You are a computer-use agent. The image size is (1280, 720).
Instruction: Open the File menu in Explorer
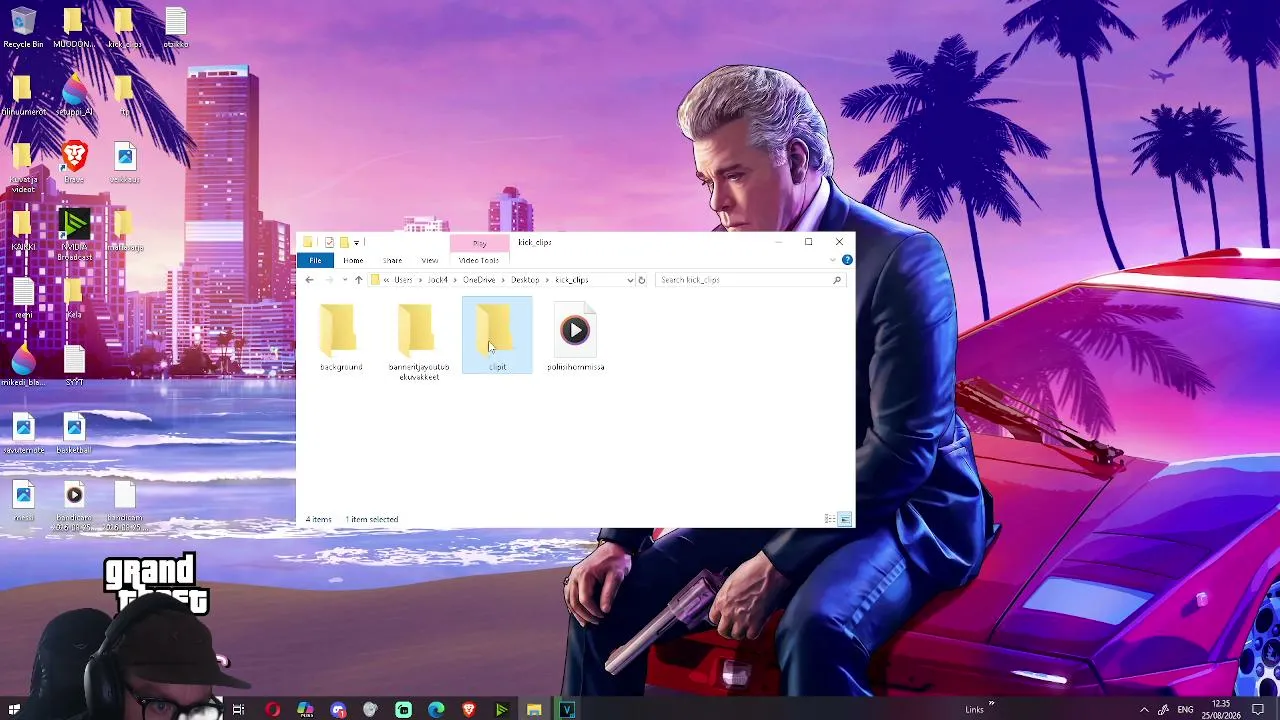coord(315,260)
